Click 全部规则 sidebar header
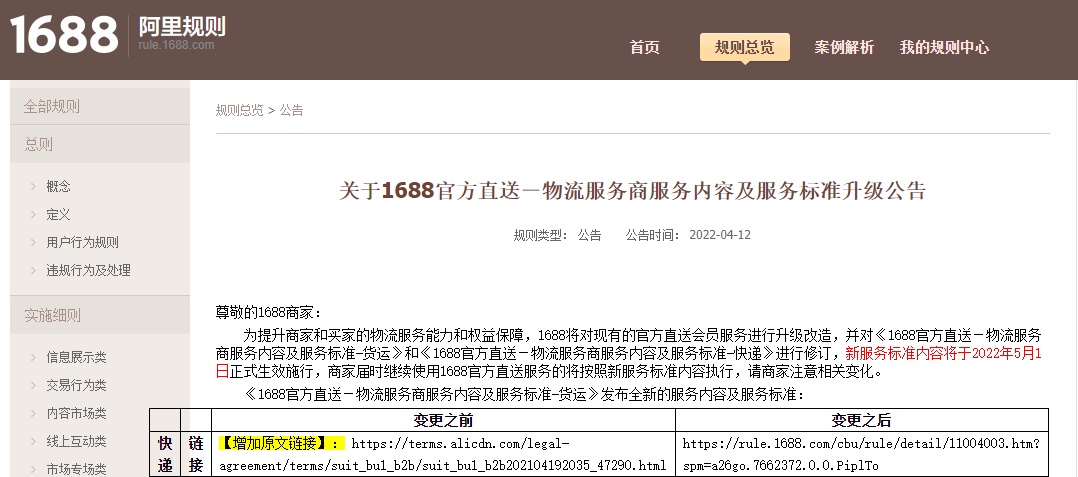This screenshot has width=1078, height=477. point(100,107)
